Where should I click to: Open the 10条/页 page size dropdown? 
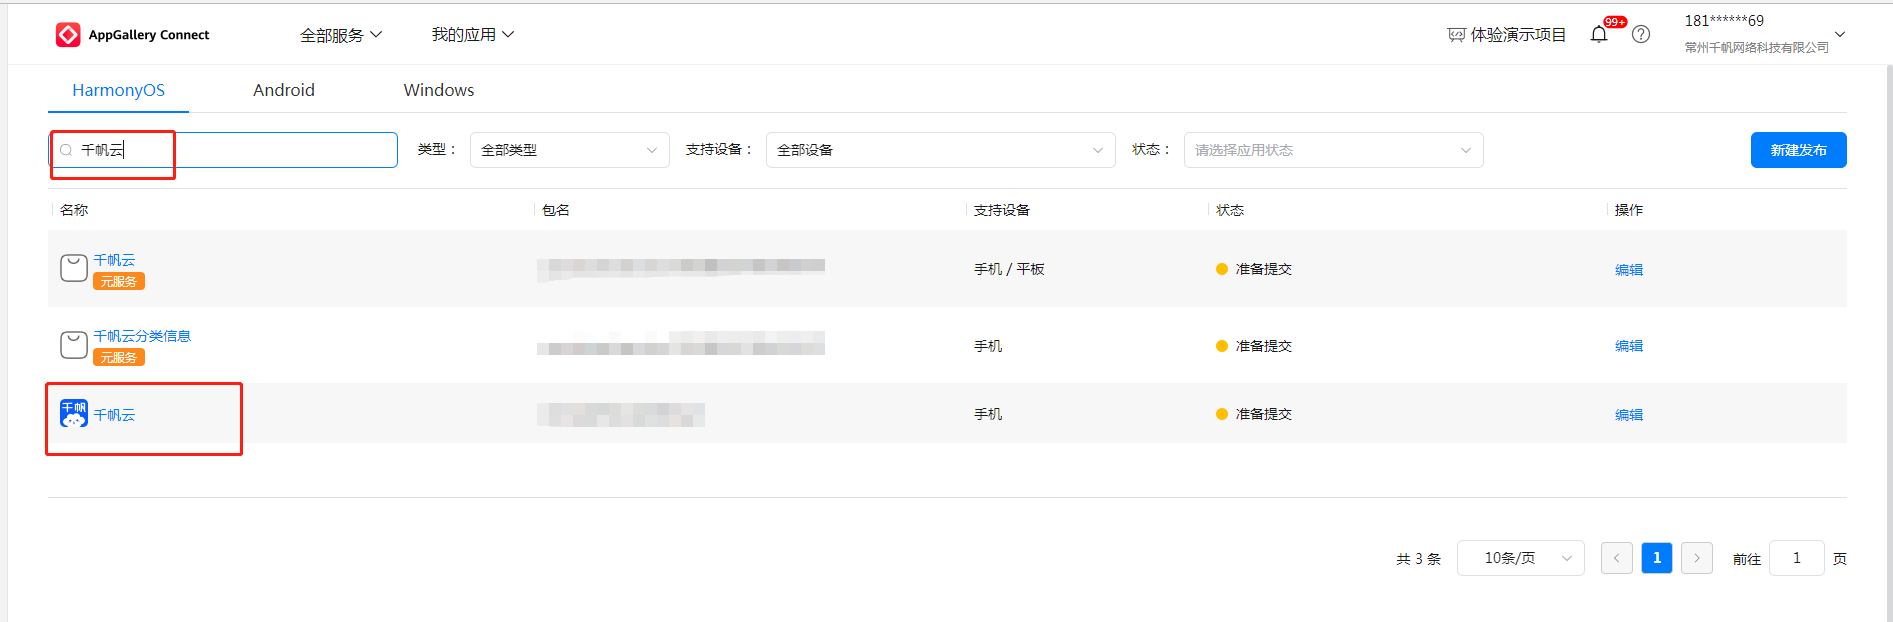click(1521, 558)
